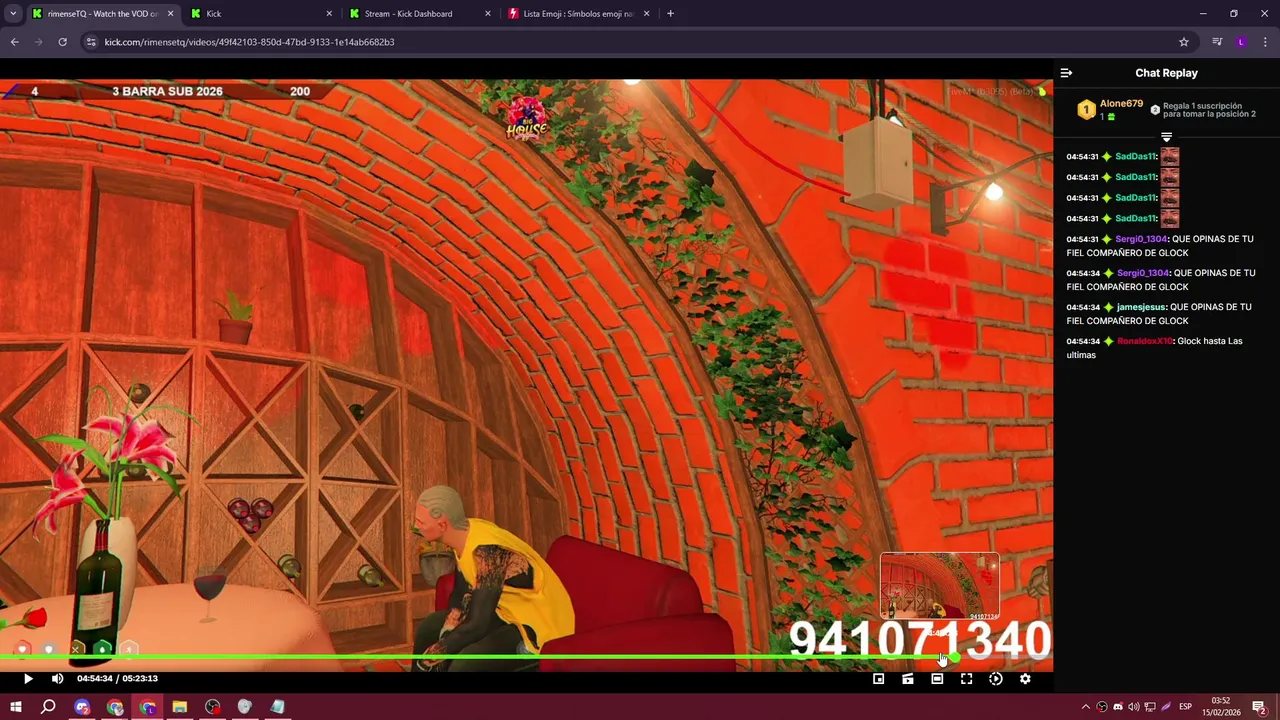Viewport: 1280px width, 720px height.
Task: Open the mini player picture-in-picture icon
Action: (878, 679)
